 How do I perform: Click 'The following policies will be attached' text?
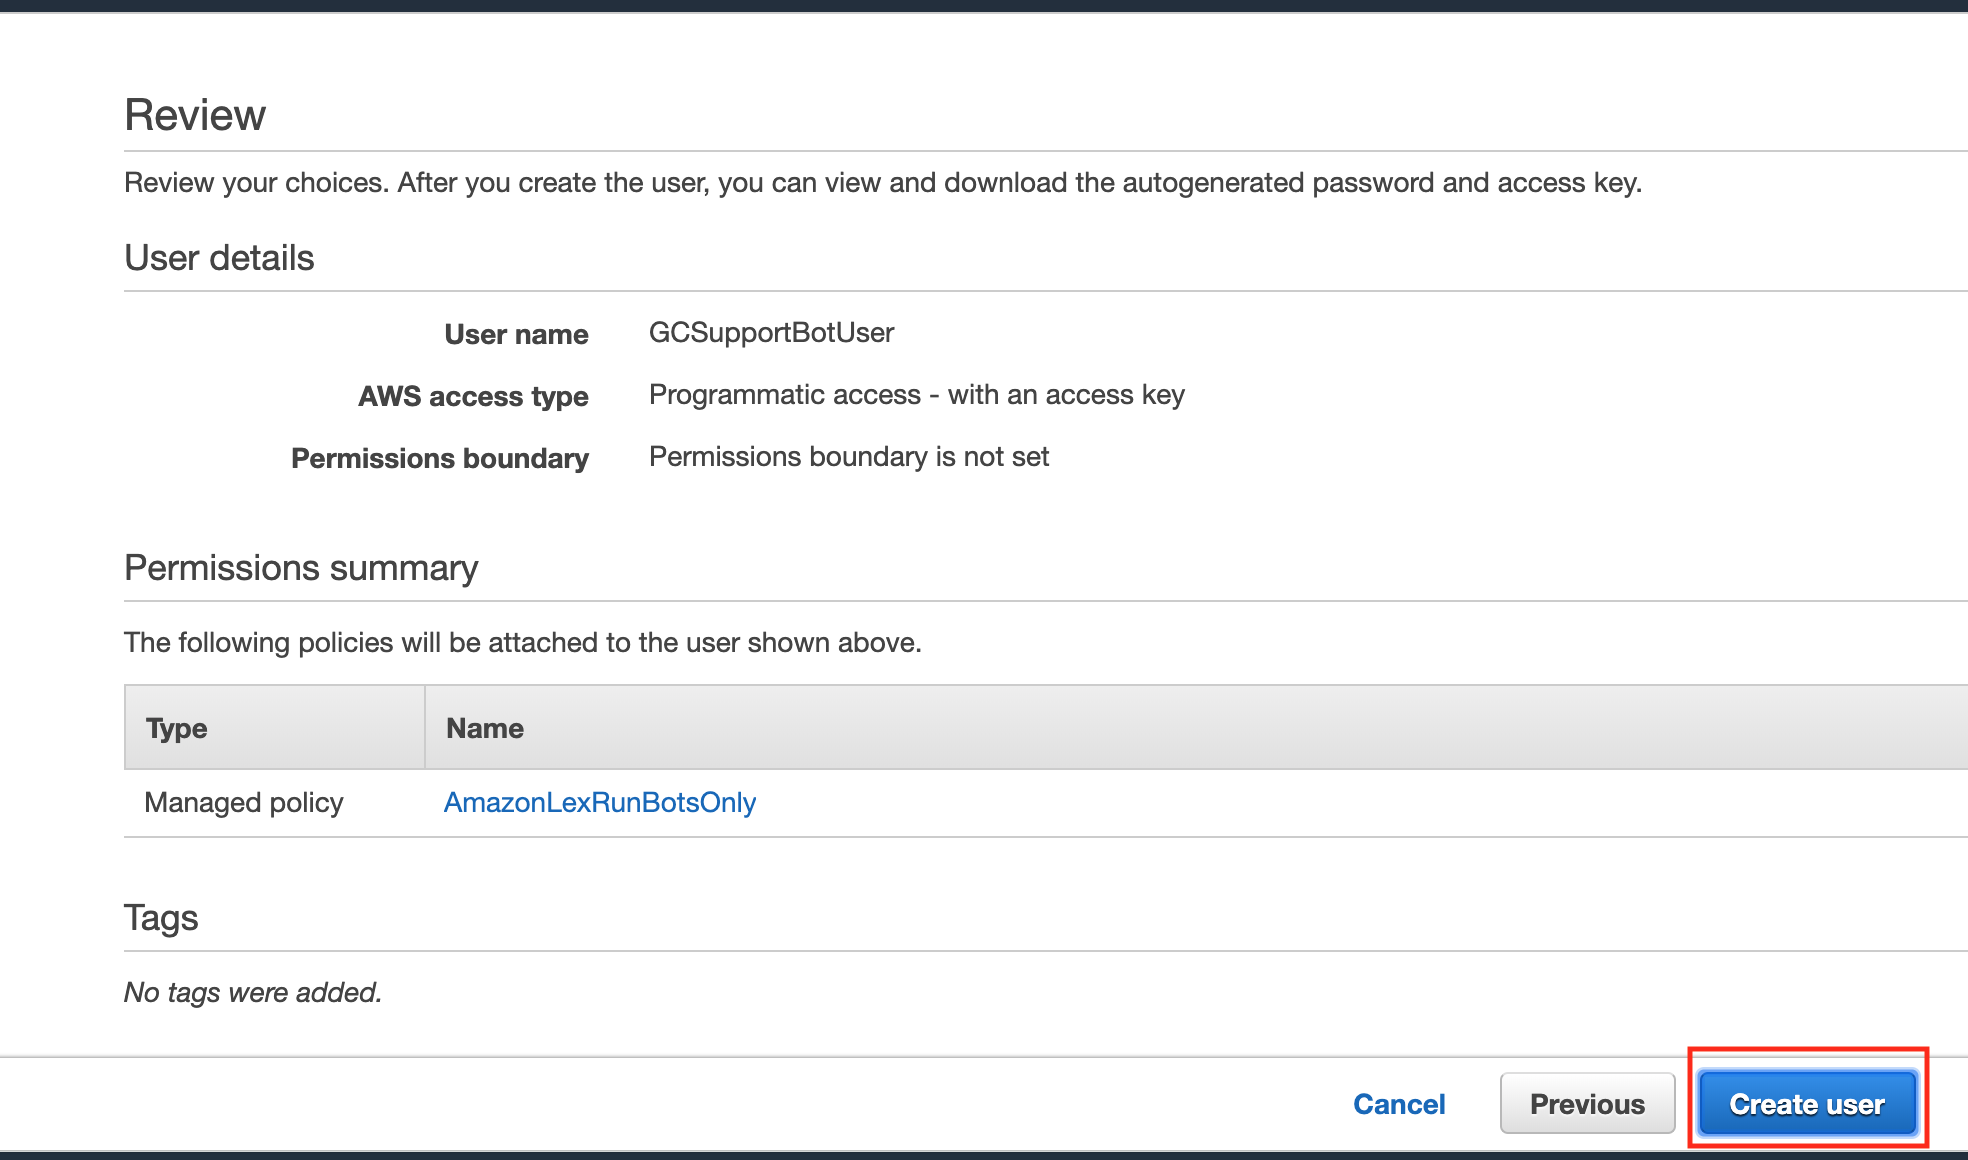(522, 642)
